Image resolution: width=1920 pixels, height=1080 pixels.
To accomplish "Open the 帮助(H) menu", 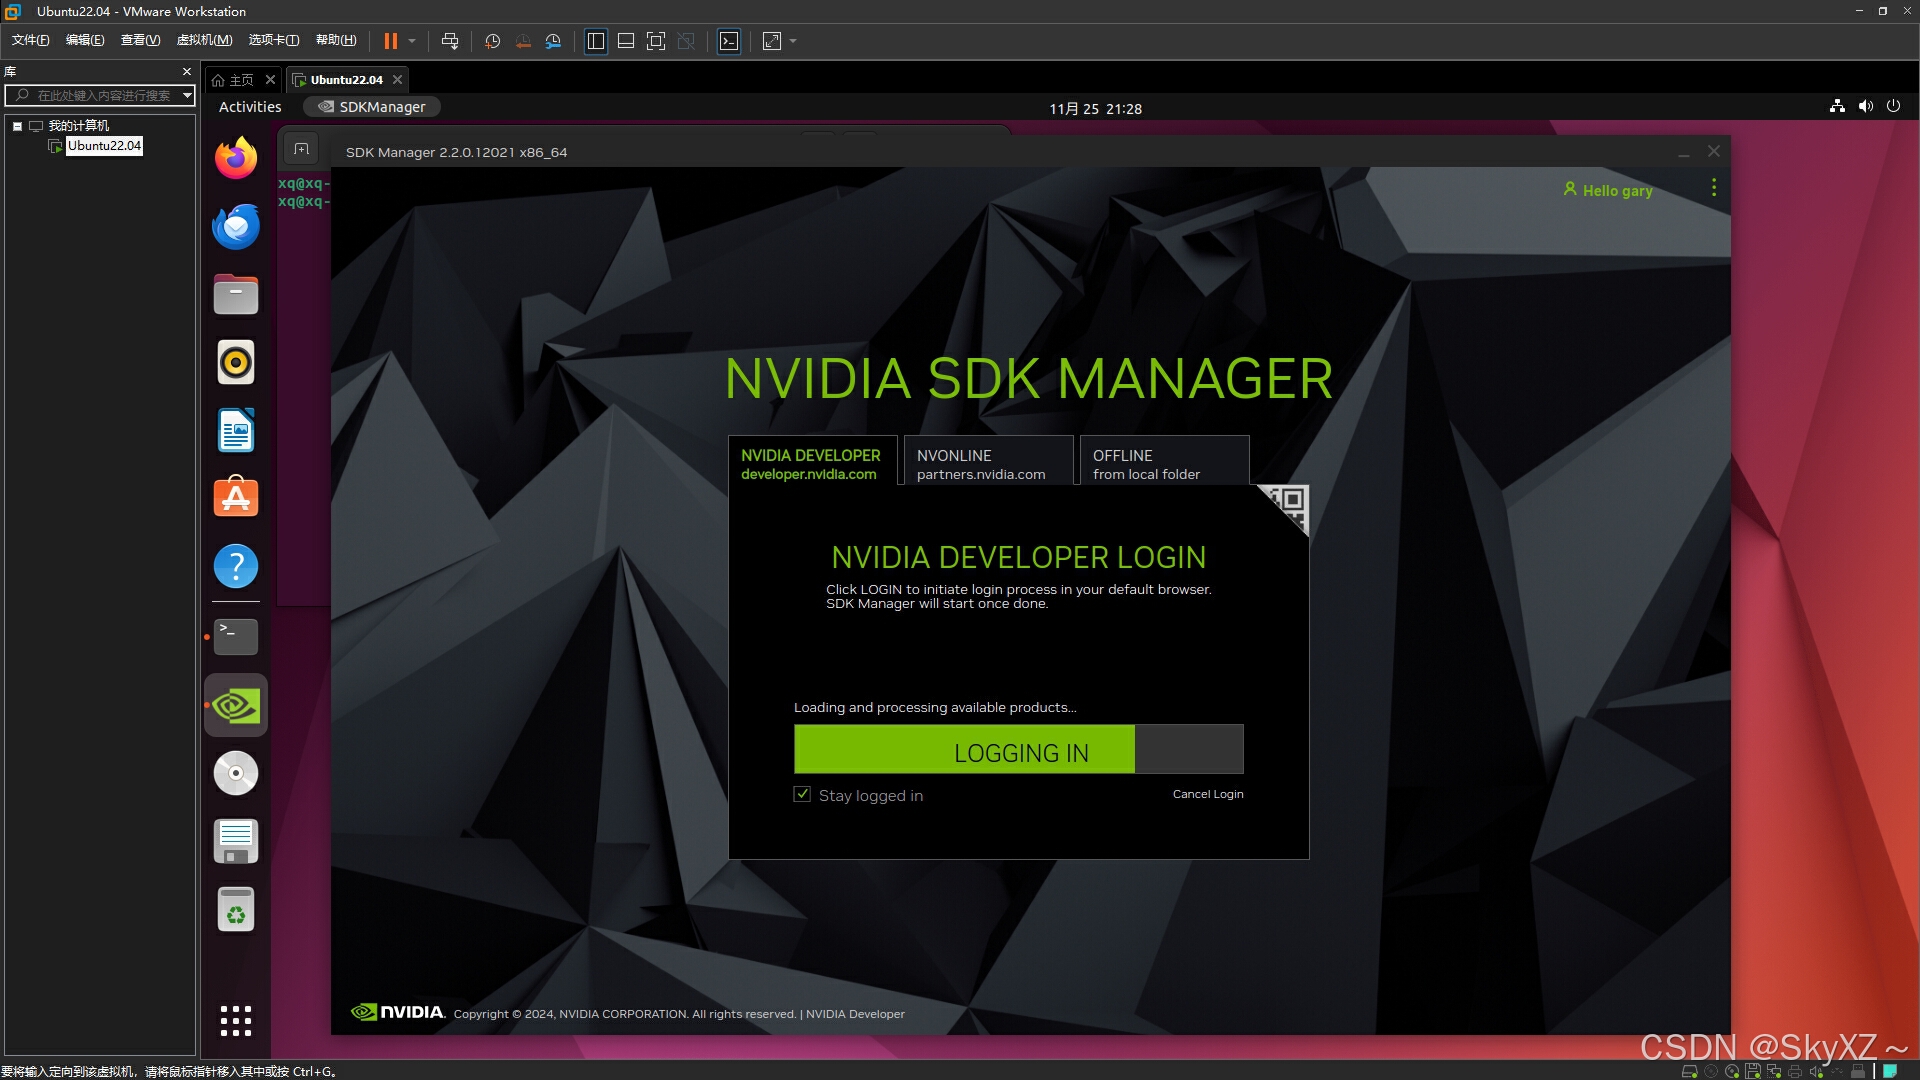I will pyautogui.click(x=336, y=40).
